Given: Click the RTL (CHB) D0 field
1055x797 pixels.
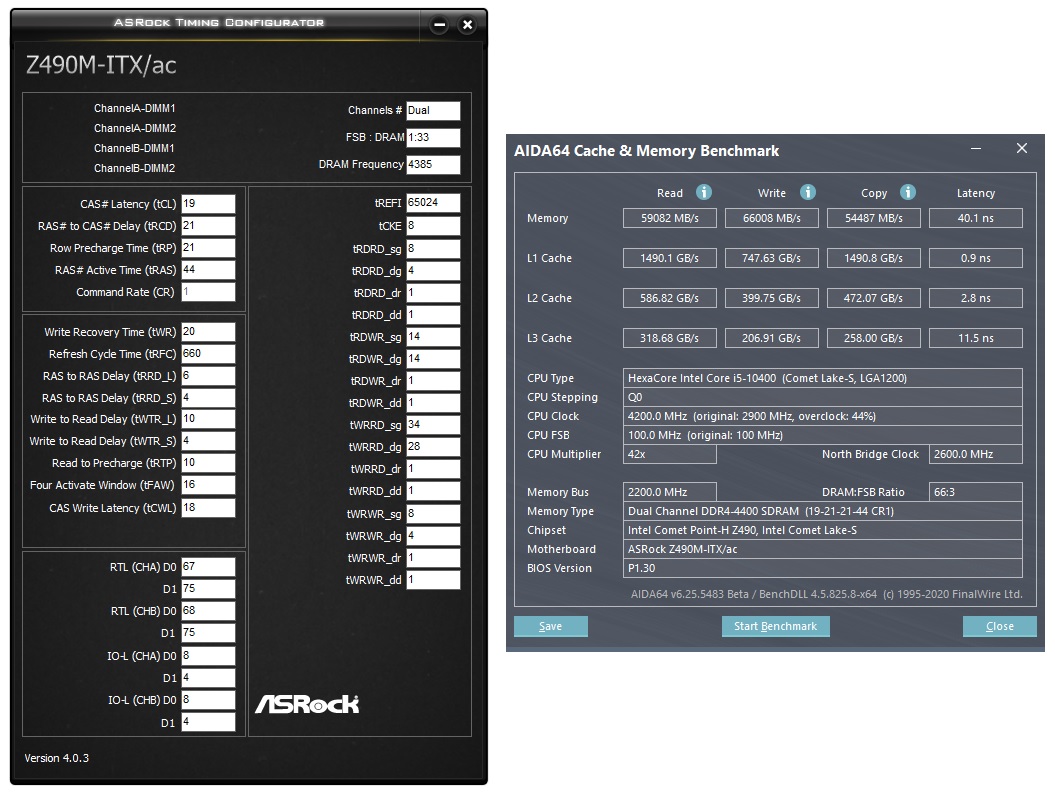Looking at the screenshot, I should click(x=209, y=611).
